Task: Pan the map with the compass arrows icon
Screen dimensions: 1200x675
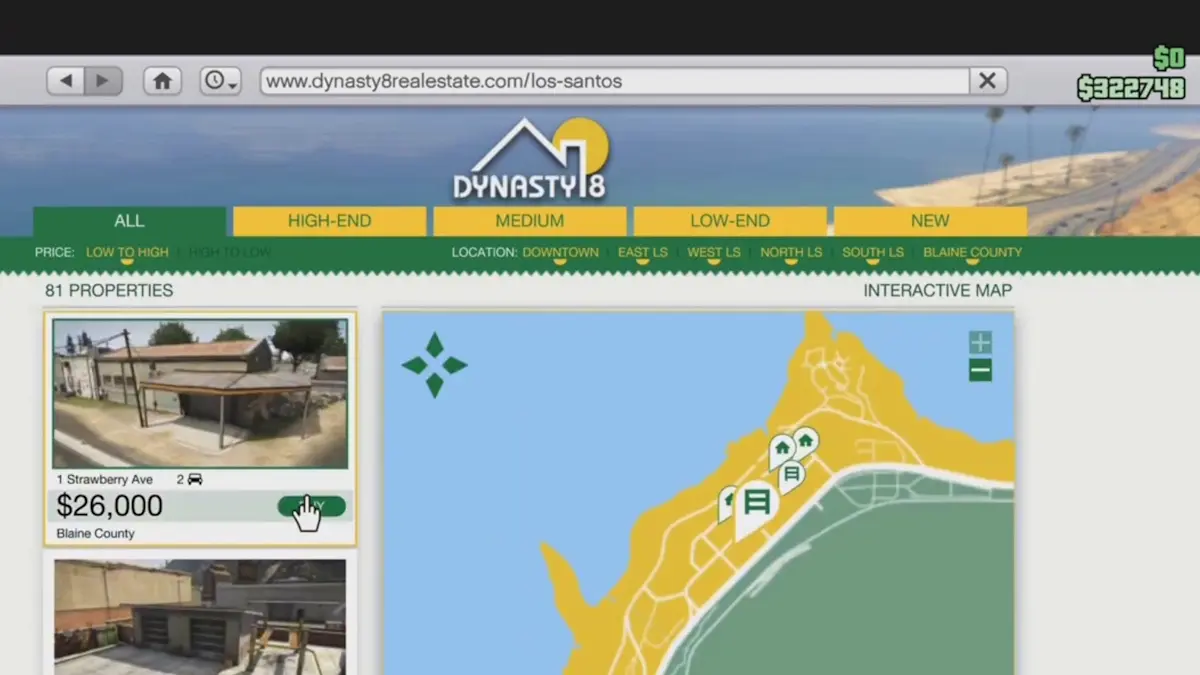Action: pos(434,365)
